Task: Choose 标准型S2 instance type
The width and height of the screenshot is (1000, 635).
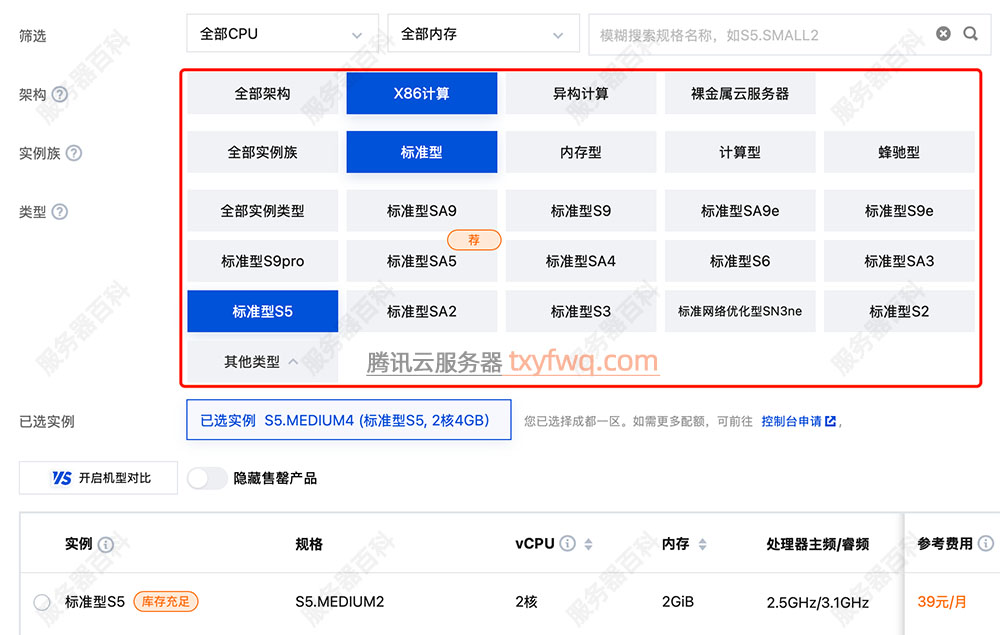Action: (899, 312)
